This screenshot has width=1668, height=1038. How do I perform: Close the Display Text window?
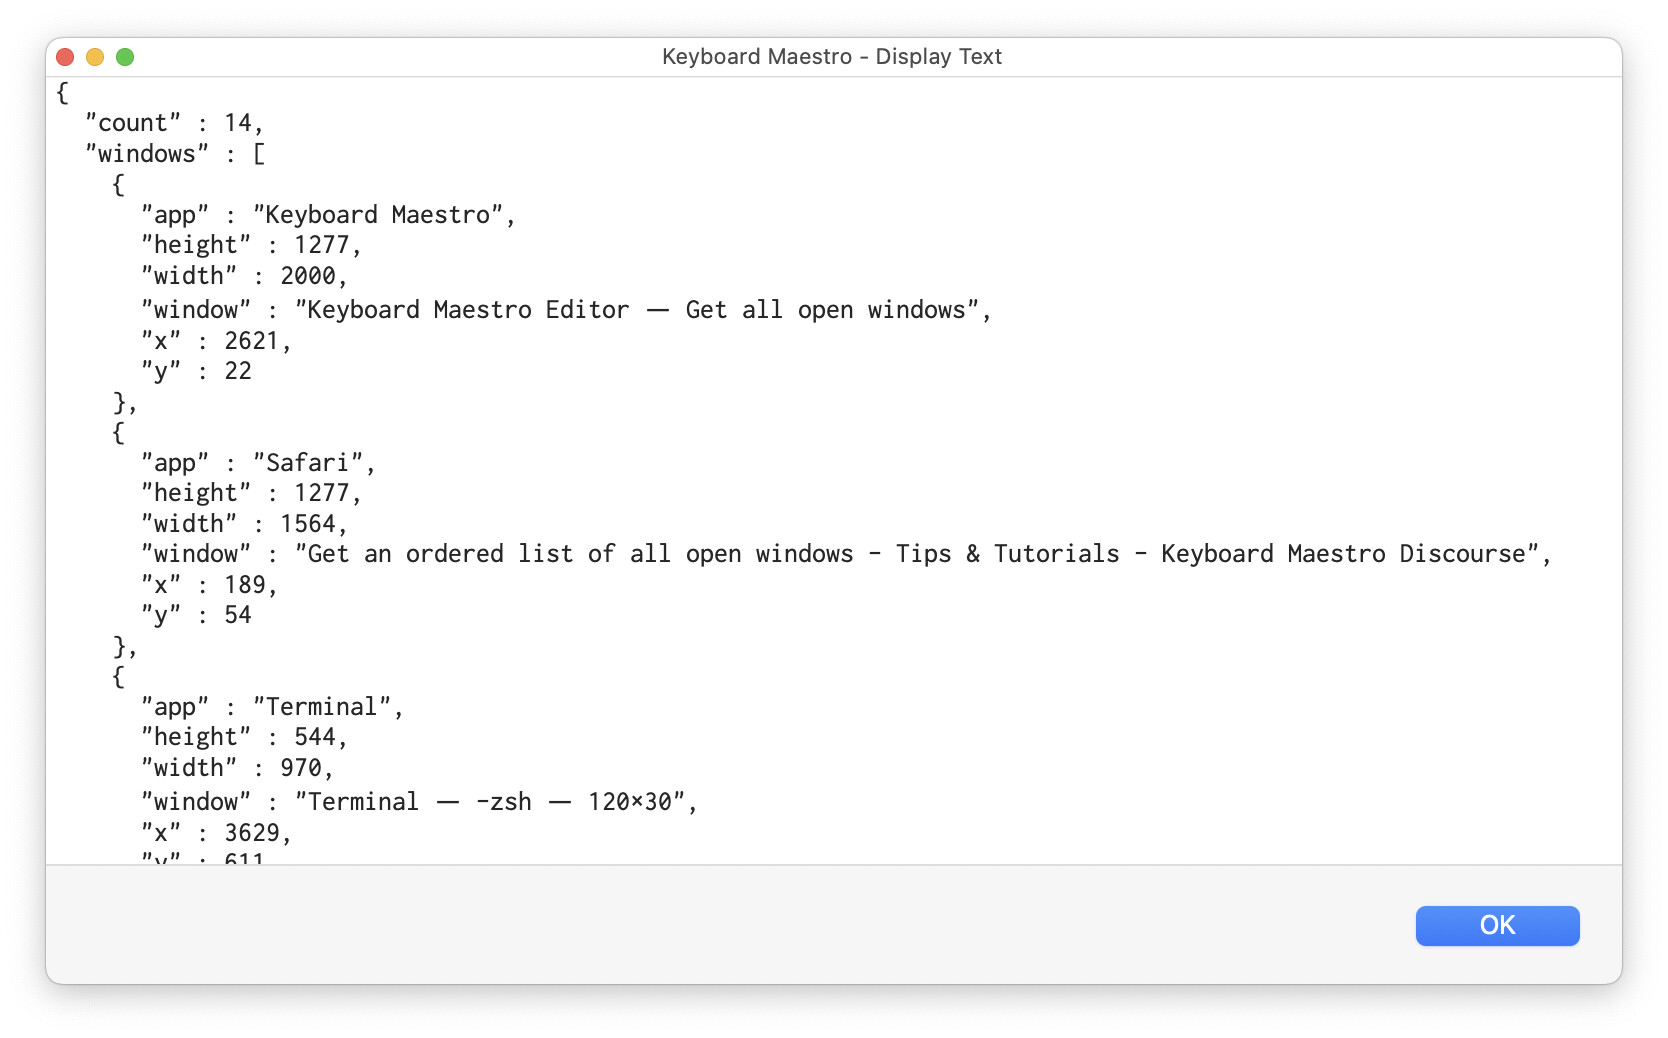(66, 57)
